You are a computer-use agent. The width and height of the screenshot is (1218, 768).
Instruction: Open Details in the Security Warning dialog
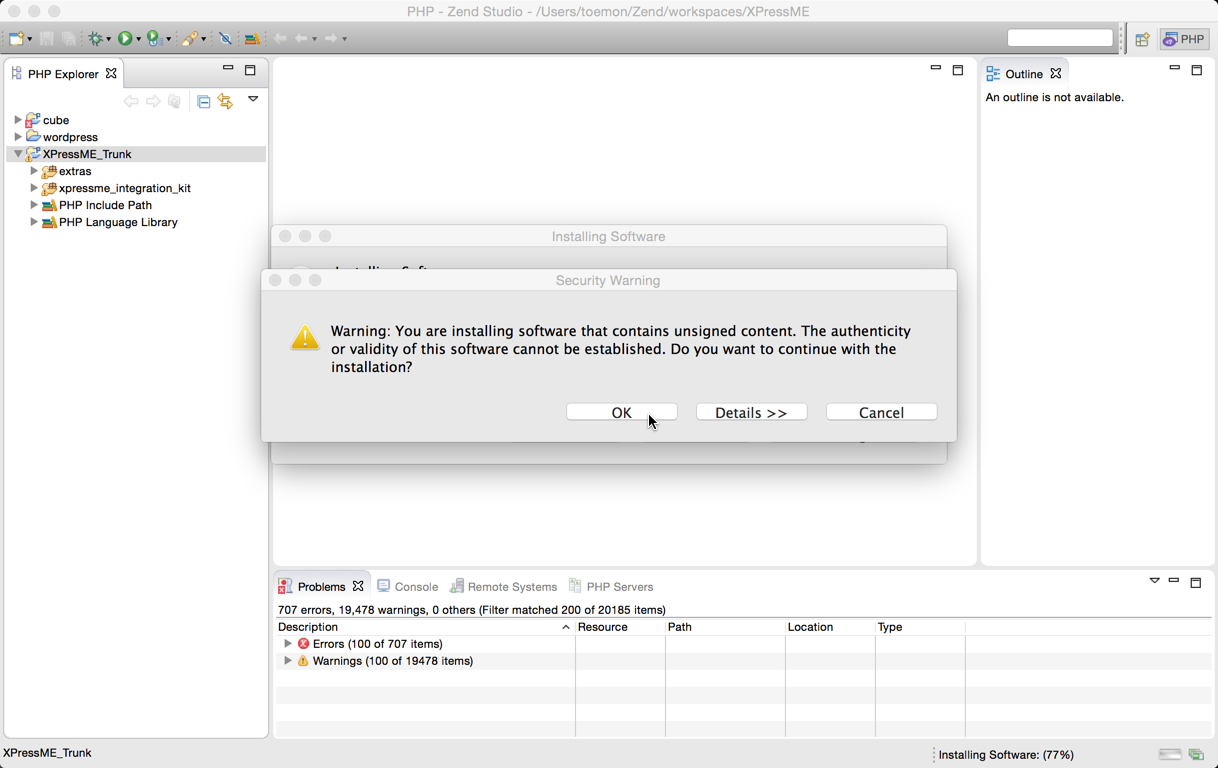pos(751,412)
